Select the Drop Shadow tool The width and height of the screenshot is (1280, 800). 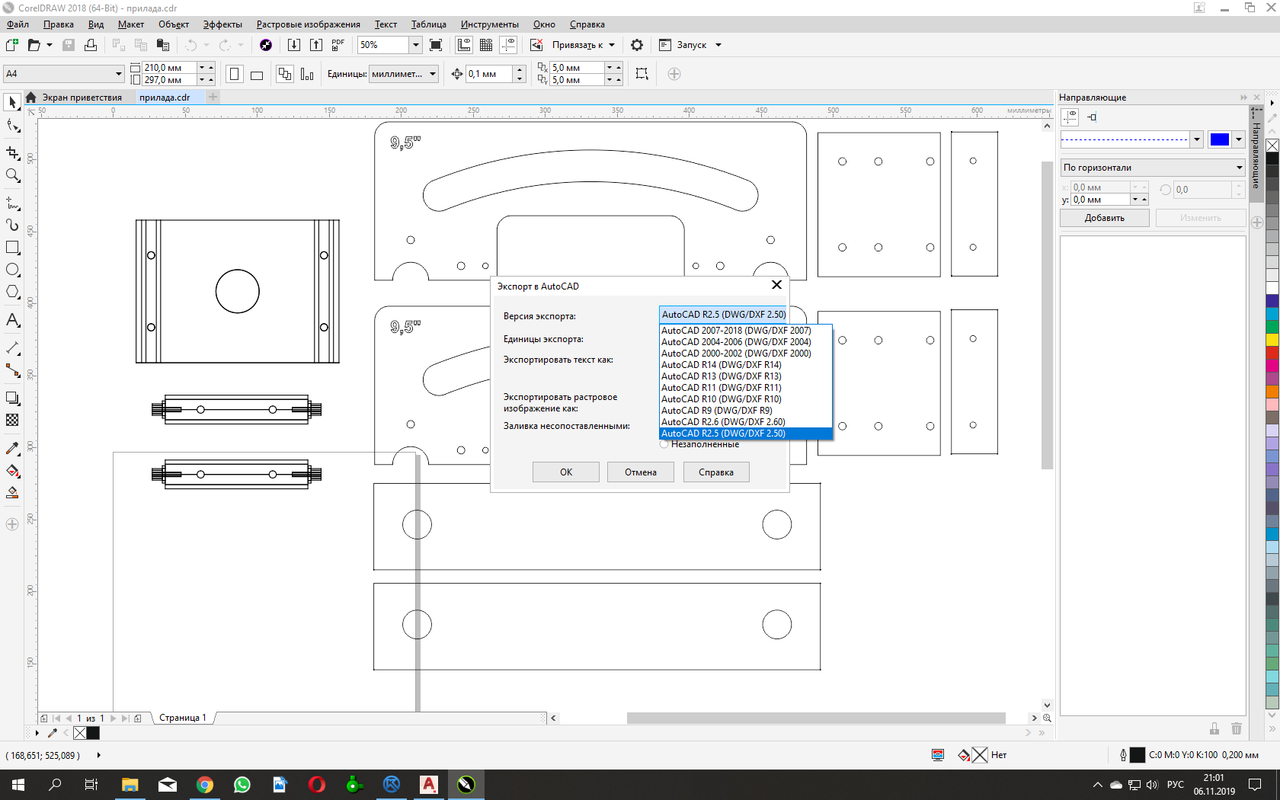click(x=12, y=398)
